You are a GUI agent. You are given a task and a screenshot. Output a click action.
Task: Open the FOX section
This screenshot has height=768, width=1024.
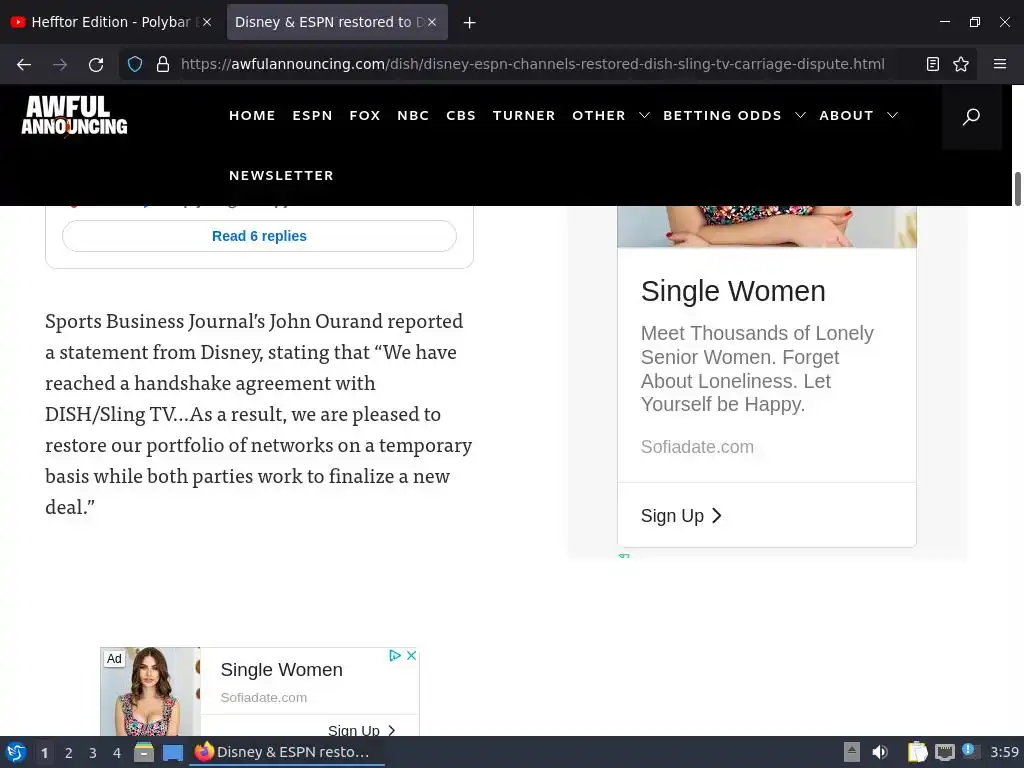pyautogui.click(x=364, y=116)
